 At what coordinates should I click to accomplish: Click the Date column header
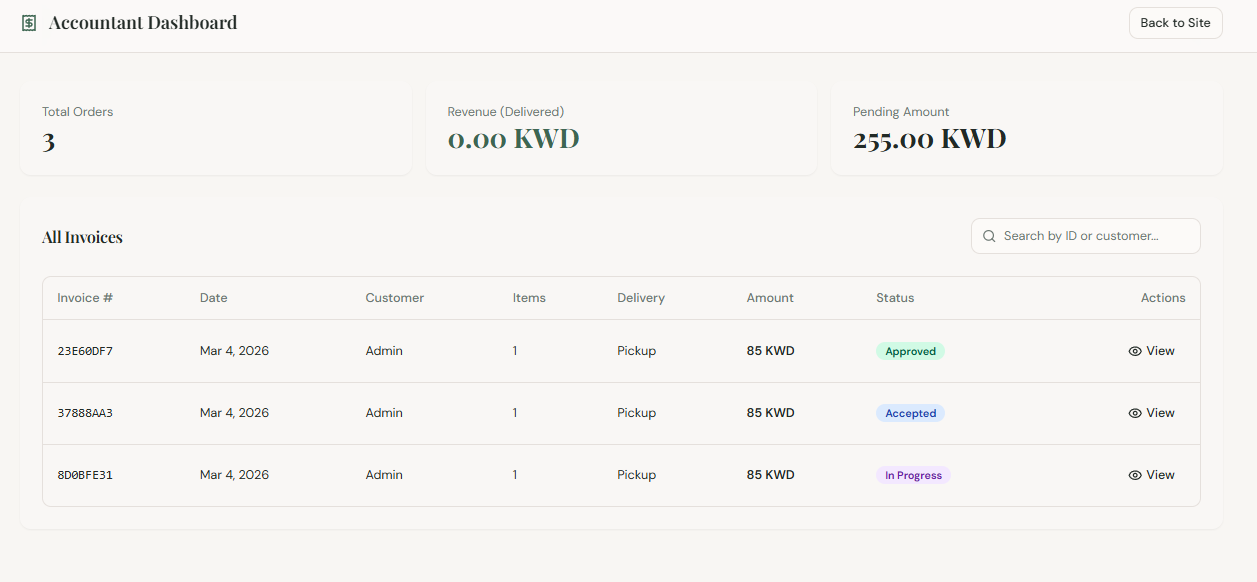[x=214, y=298]
